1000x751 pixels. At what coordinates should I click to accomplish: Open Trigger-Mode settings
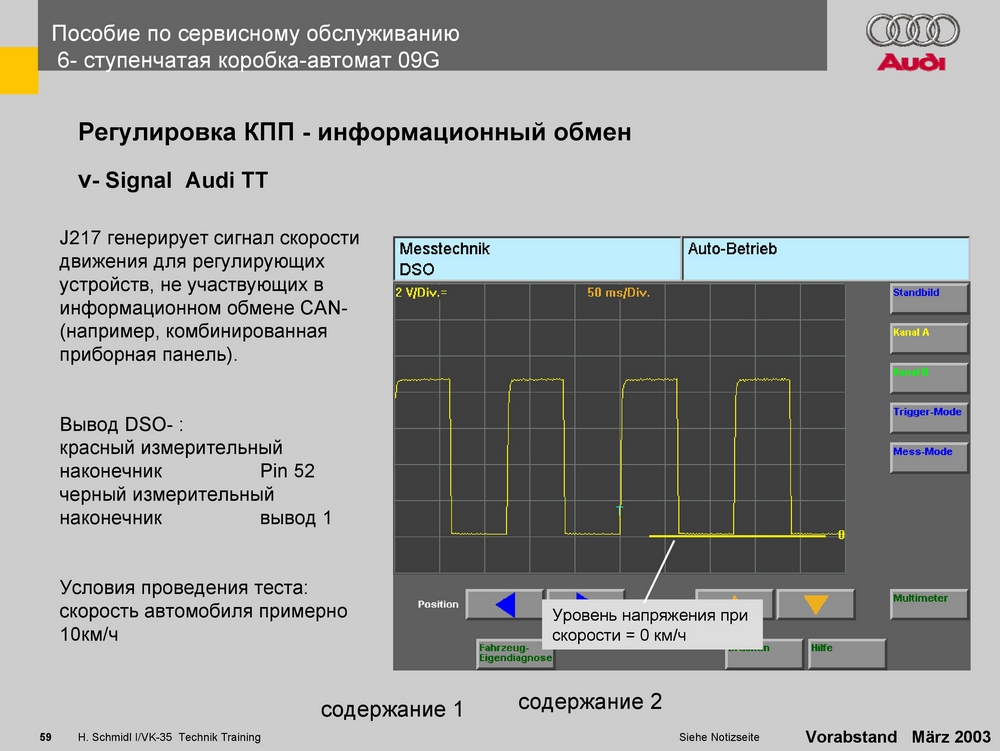(x=929, y=417)
